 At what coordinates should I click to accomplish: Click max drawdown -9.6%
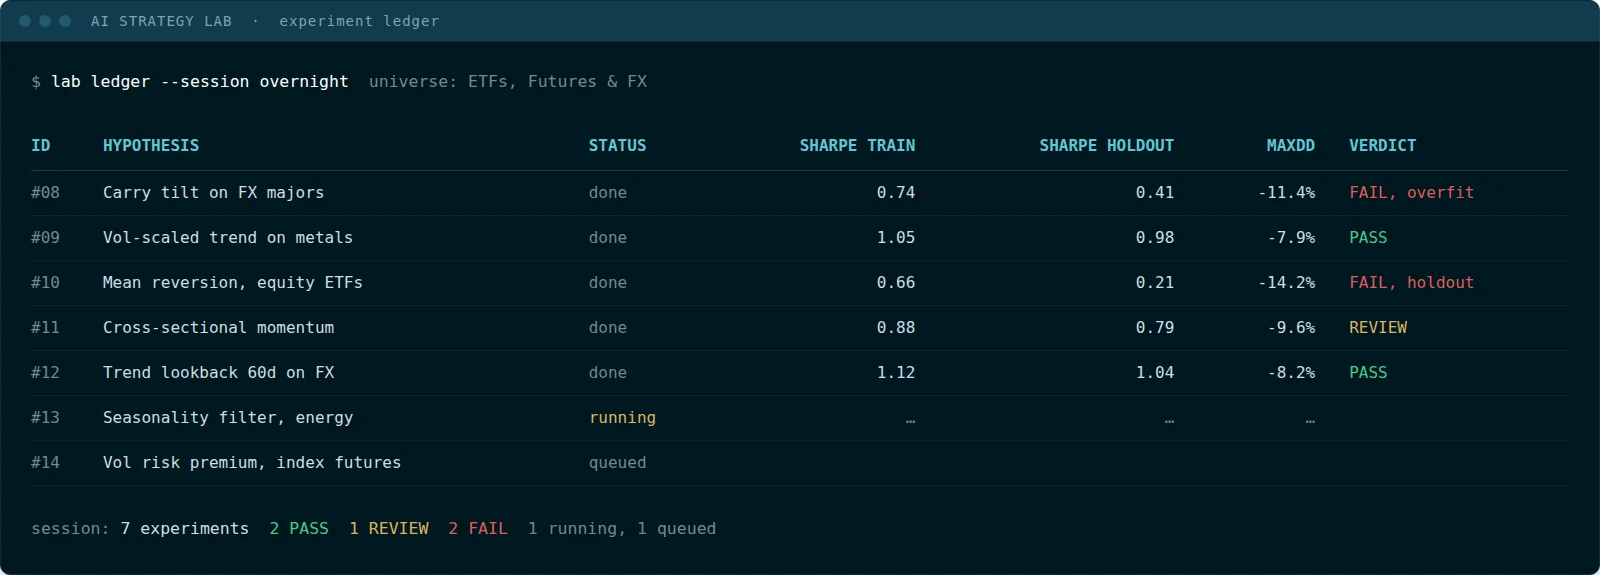click(1292, 328)
